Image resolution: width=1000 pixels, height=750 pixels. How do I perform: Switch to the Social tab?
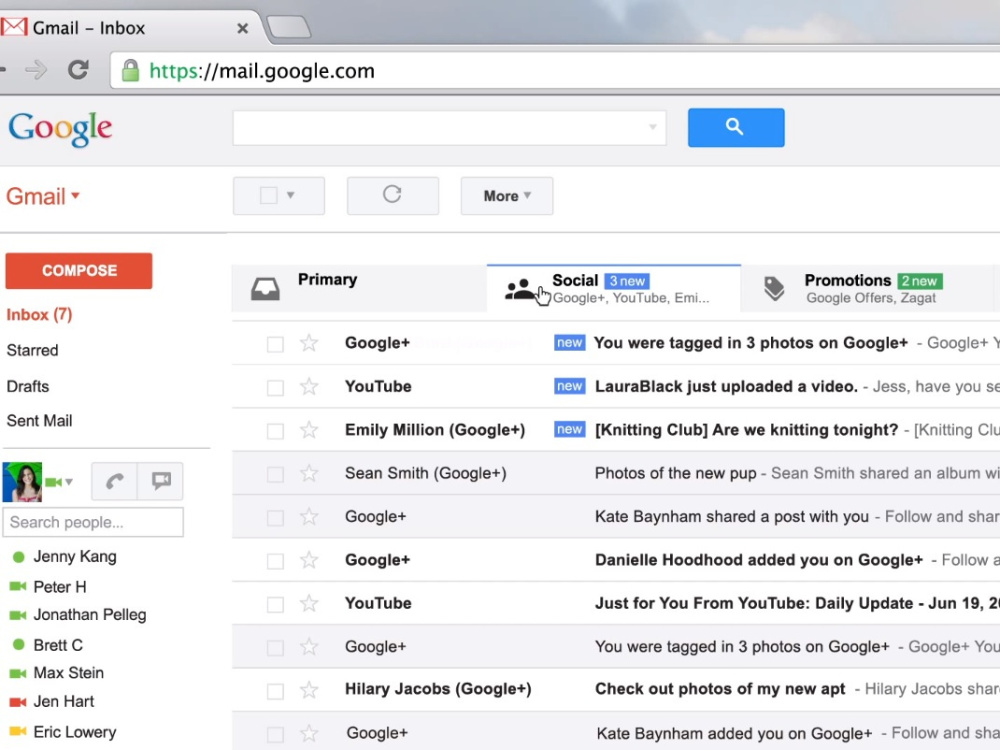(614, 288)
